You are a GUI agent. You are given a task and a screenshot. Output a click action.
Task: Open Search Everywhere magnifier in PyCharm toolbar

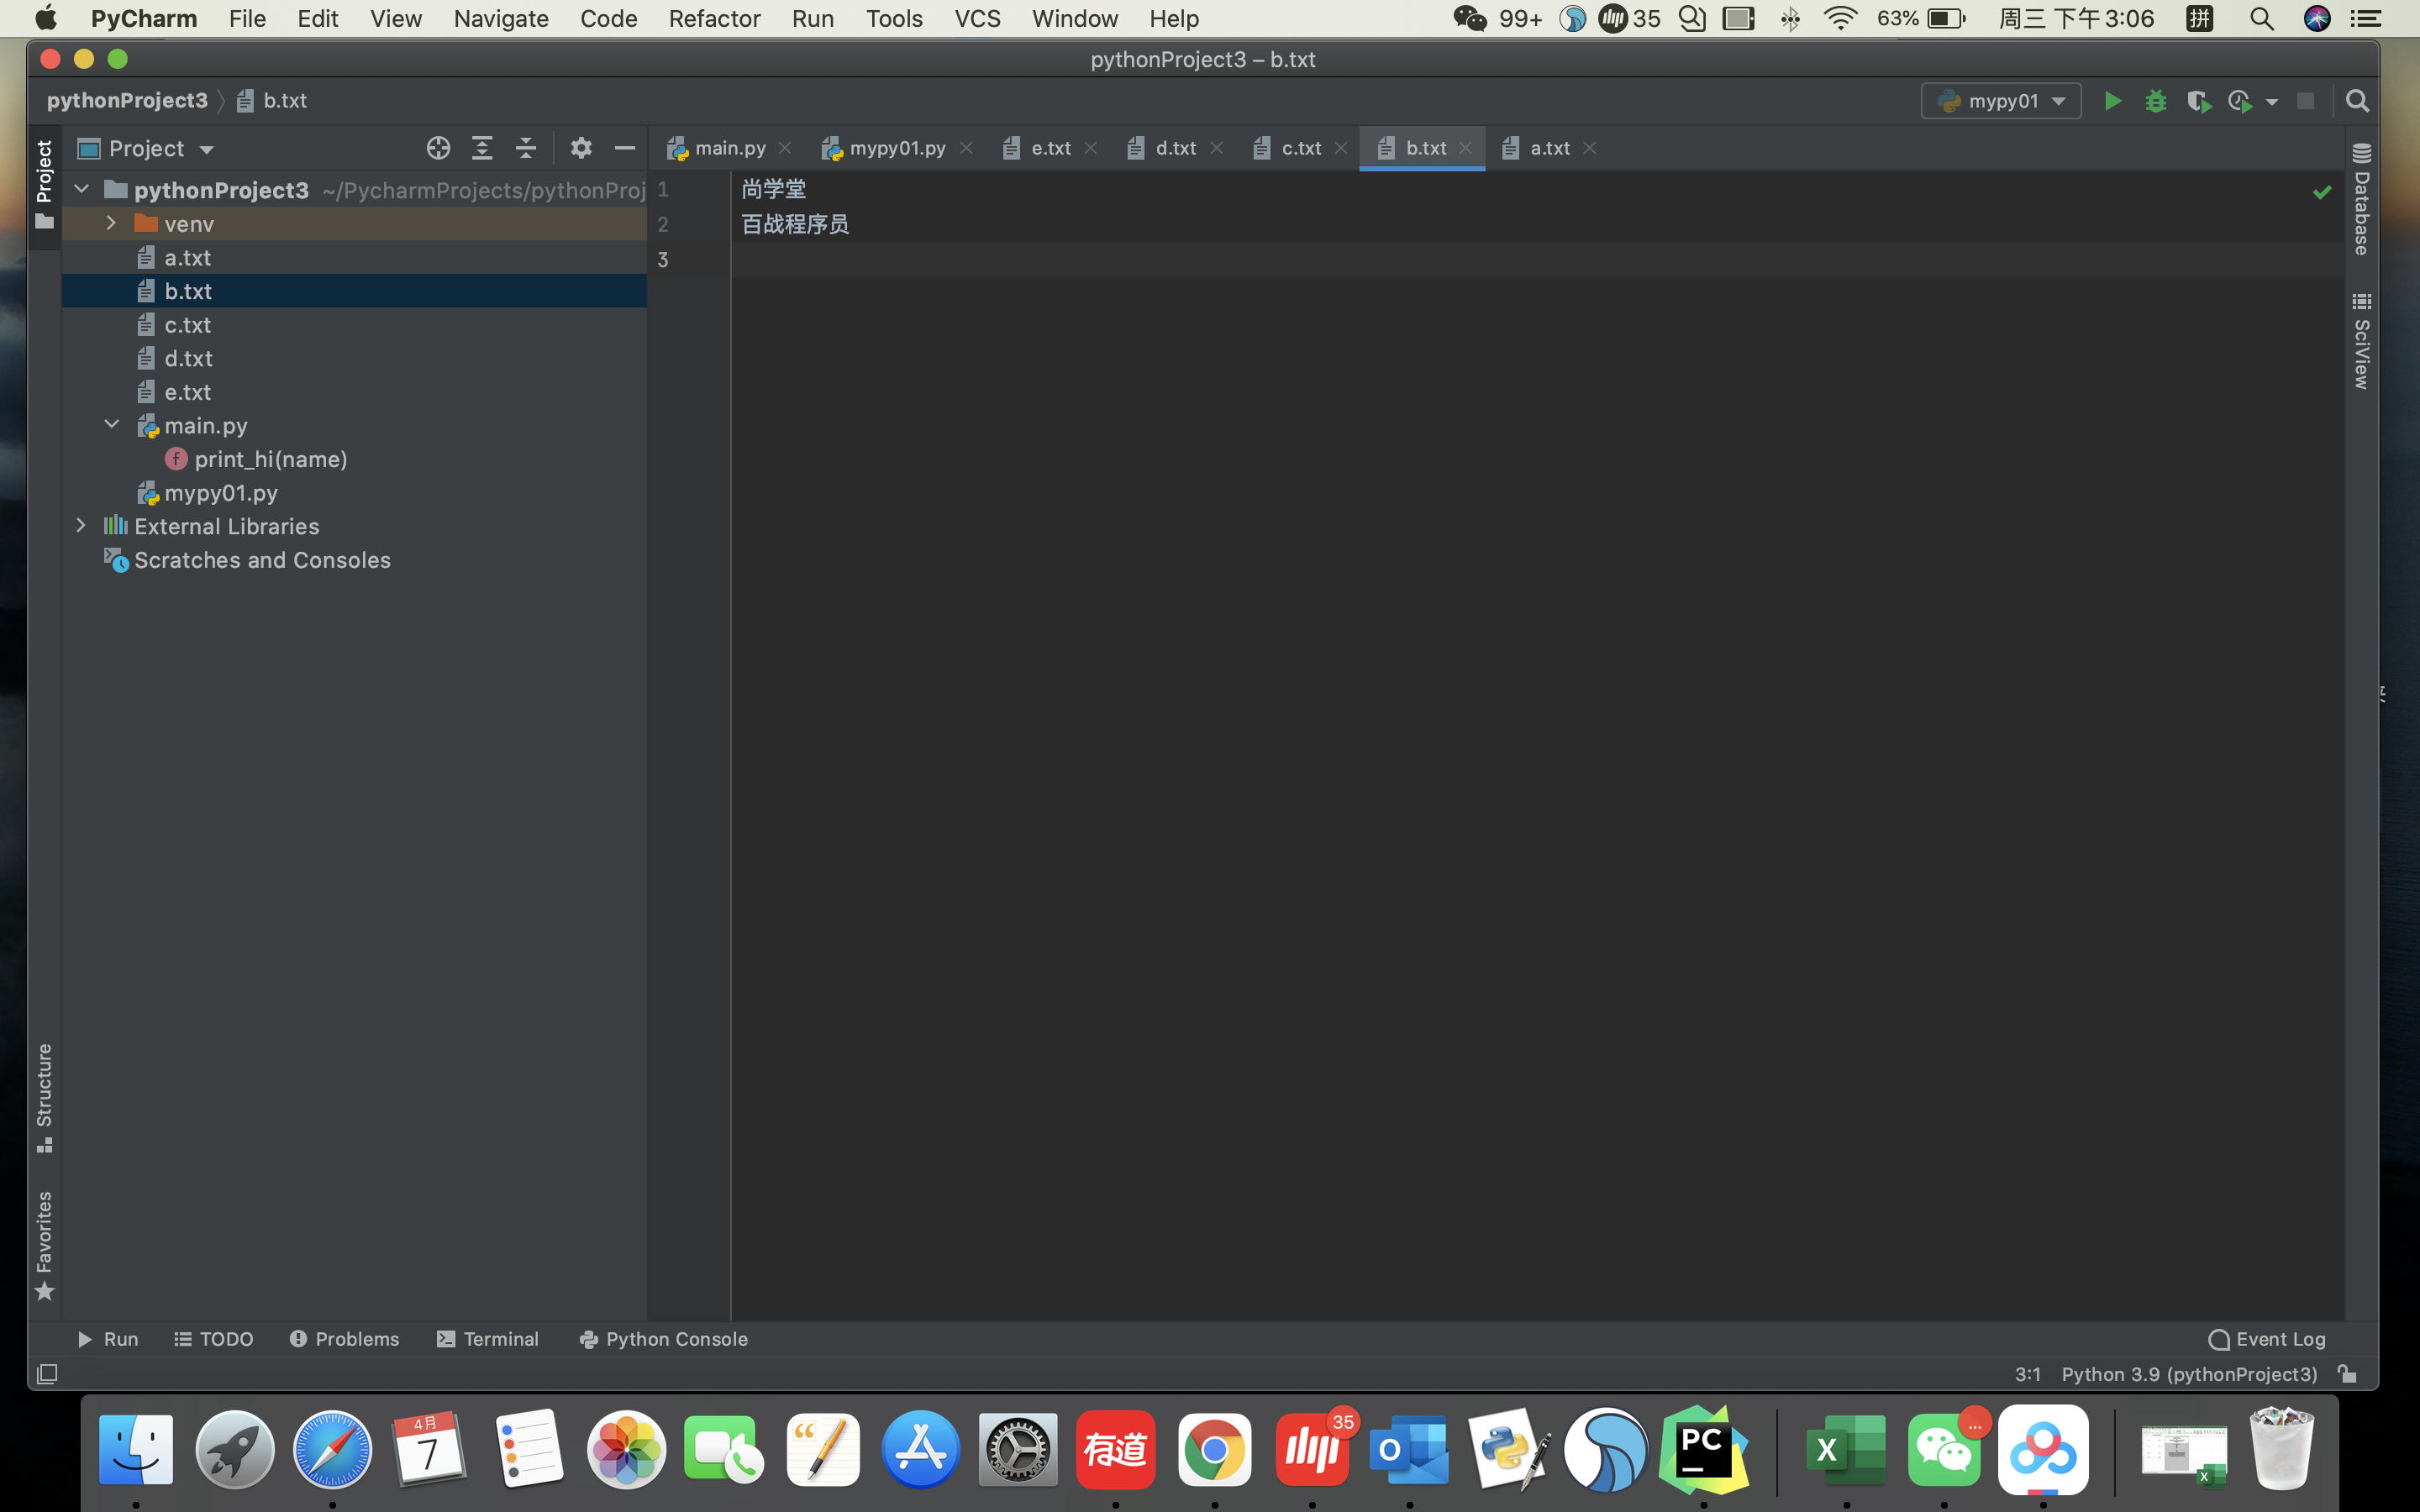click(x=2357, y=101)
